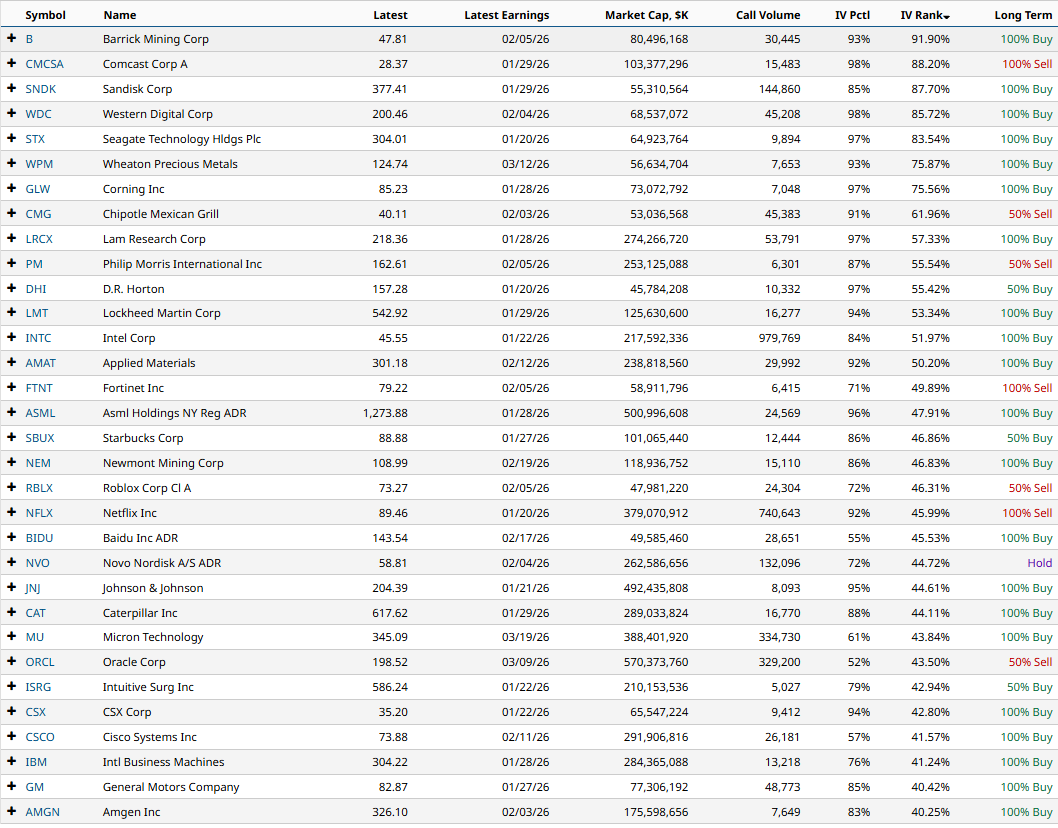Expand the Lam Research Corp row
The width and height of the screenshot is (1058, 828).
click(x=11, y=238)
